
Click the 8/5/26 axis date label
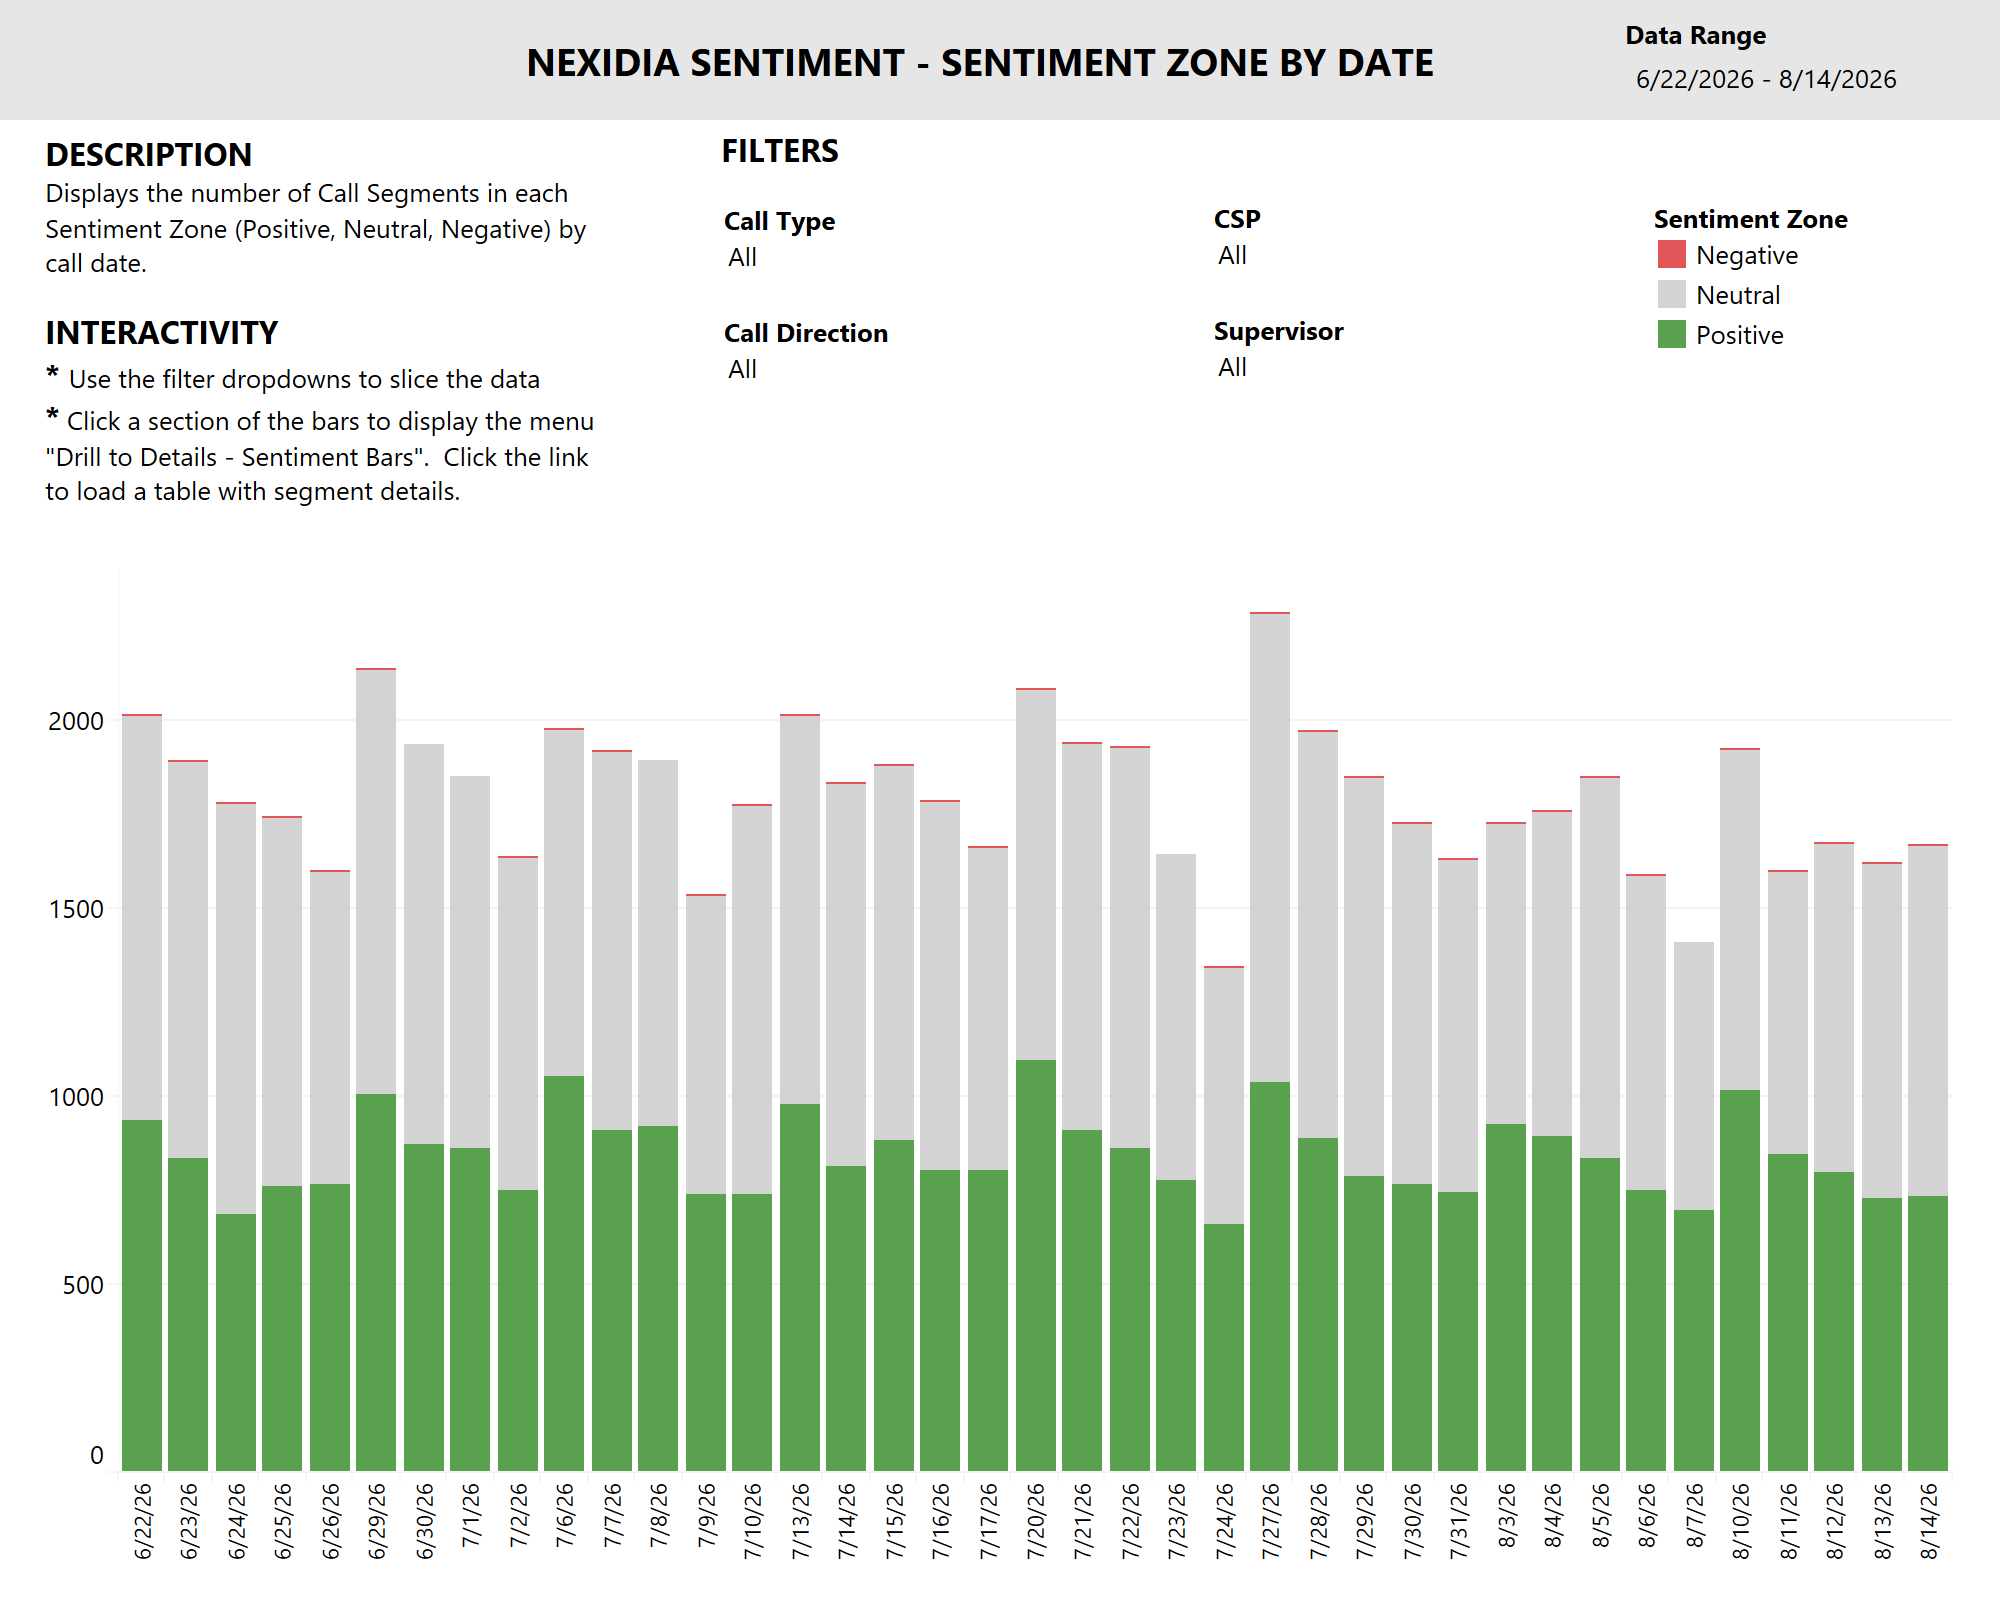[1601, 1515]
